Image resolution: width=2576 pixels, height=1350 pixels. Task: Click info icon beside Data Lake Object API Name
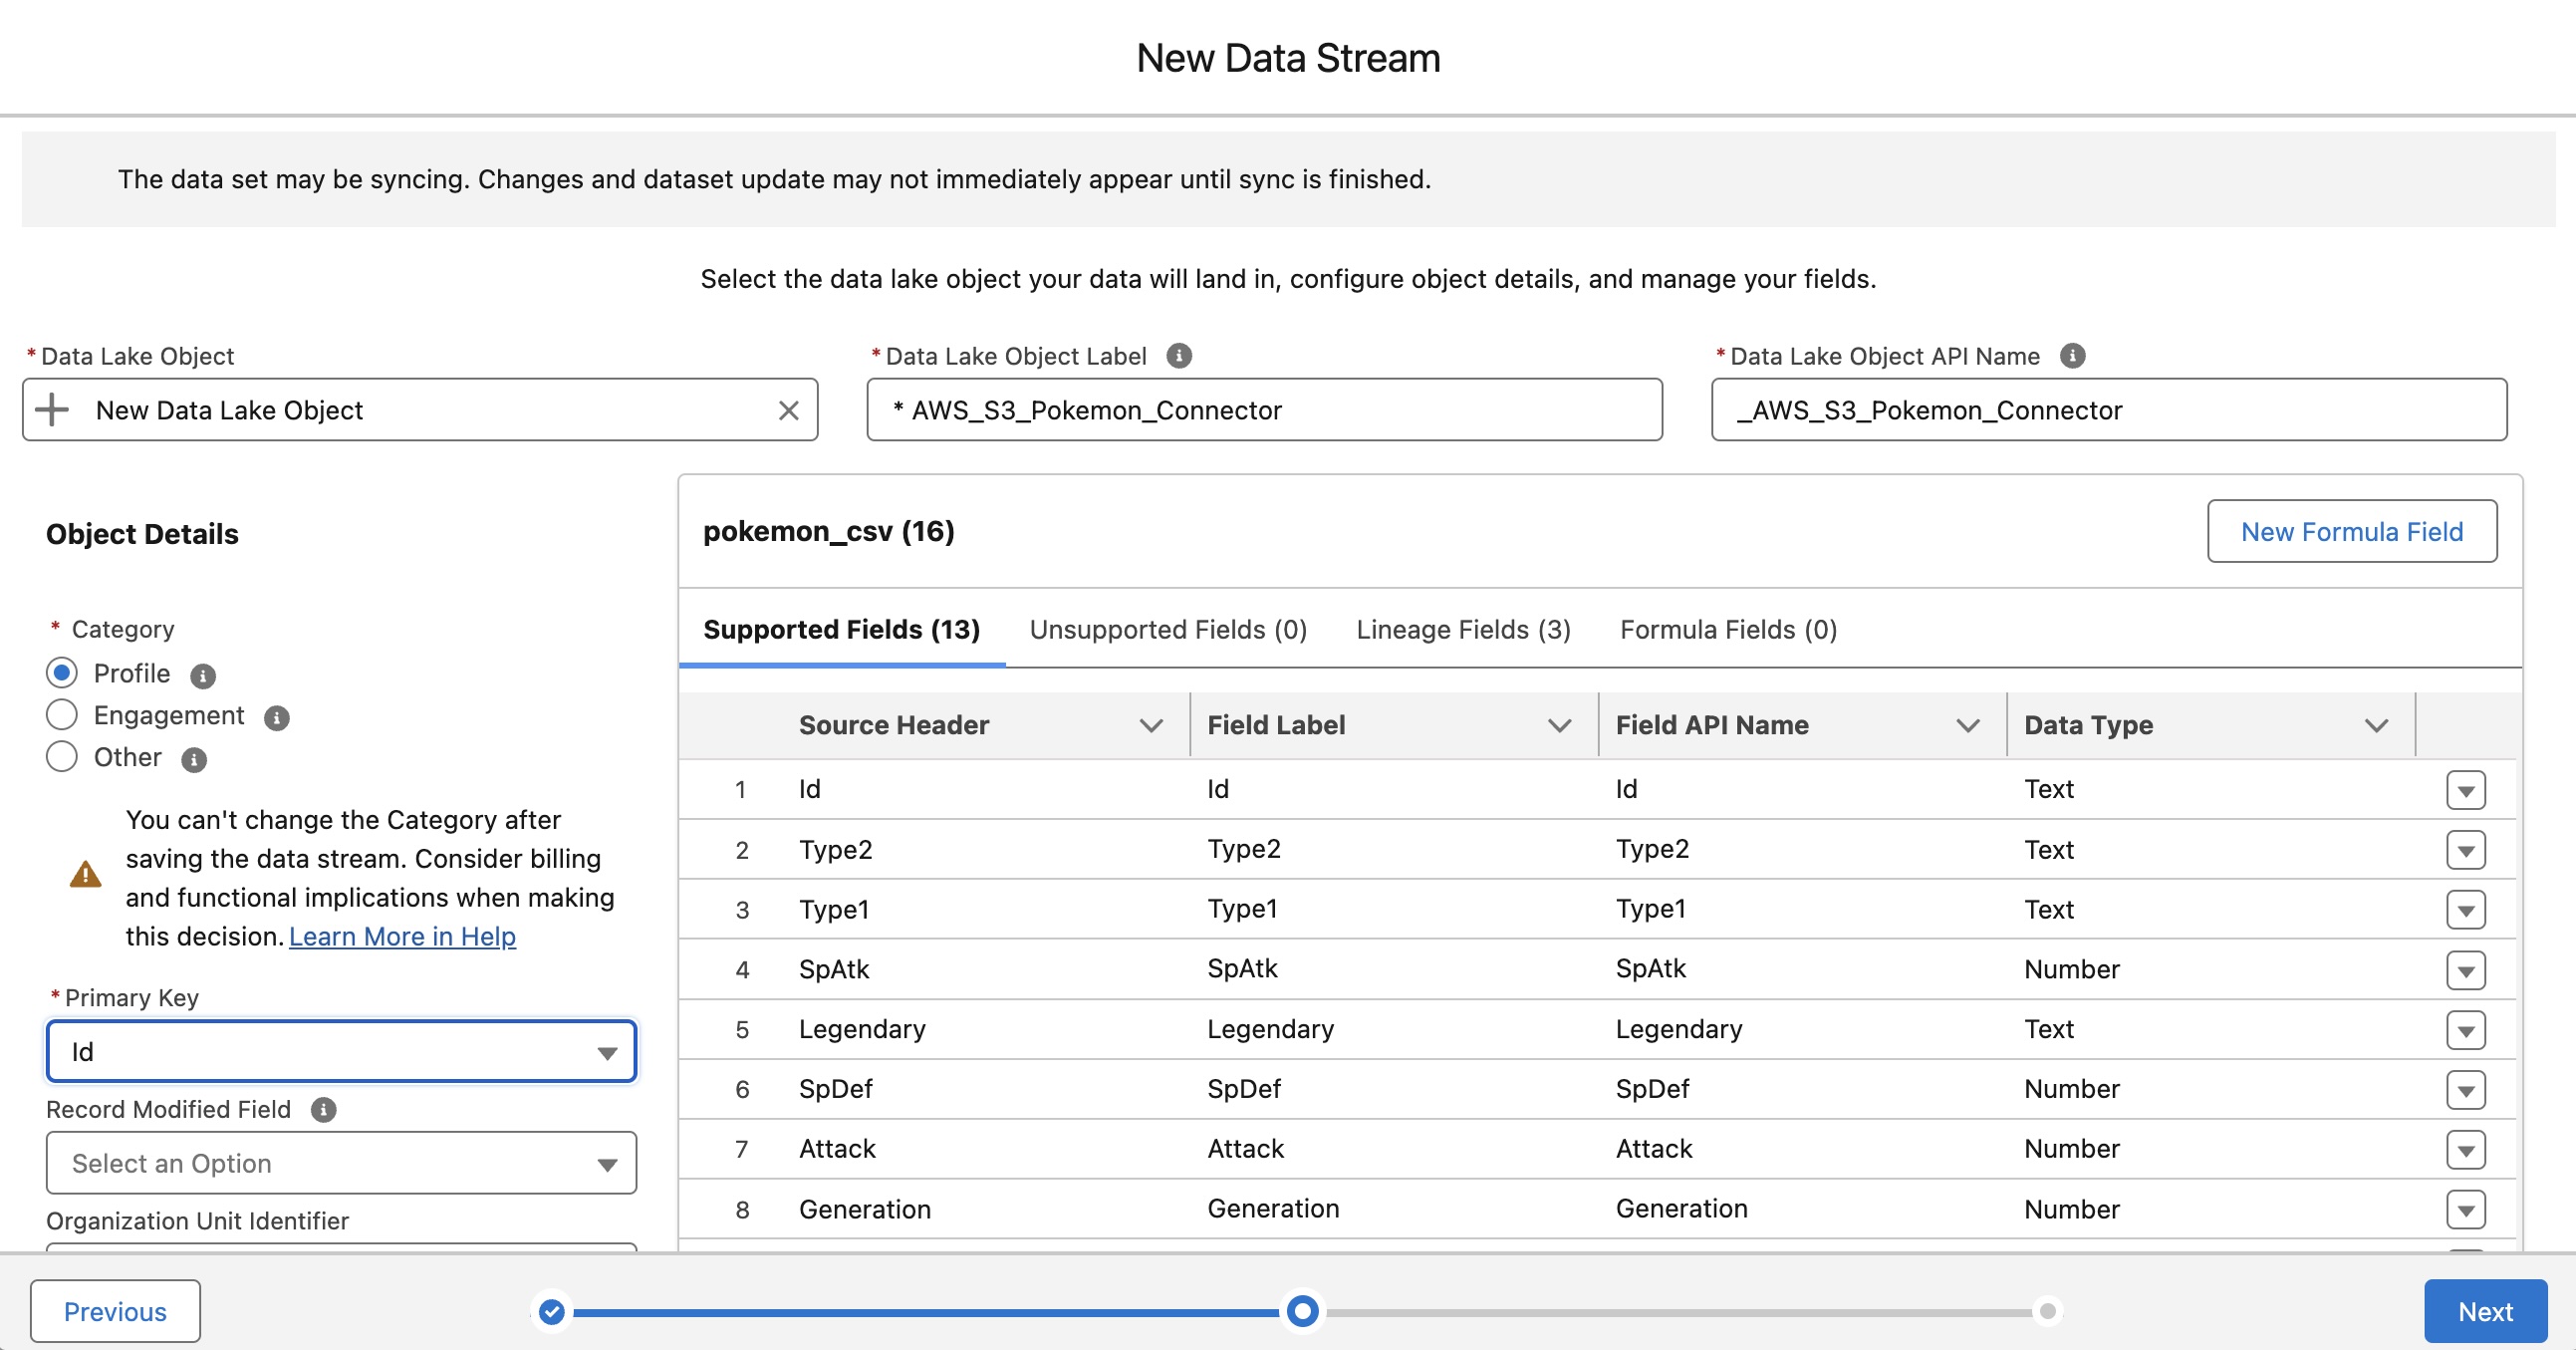coord(2072,356)
